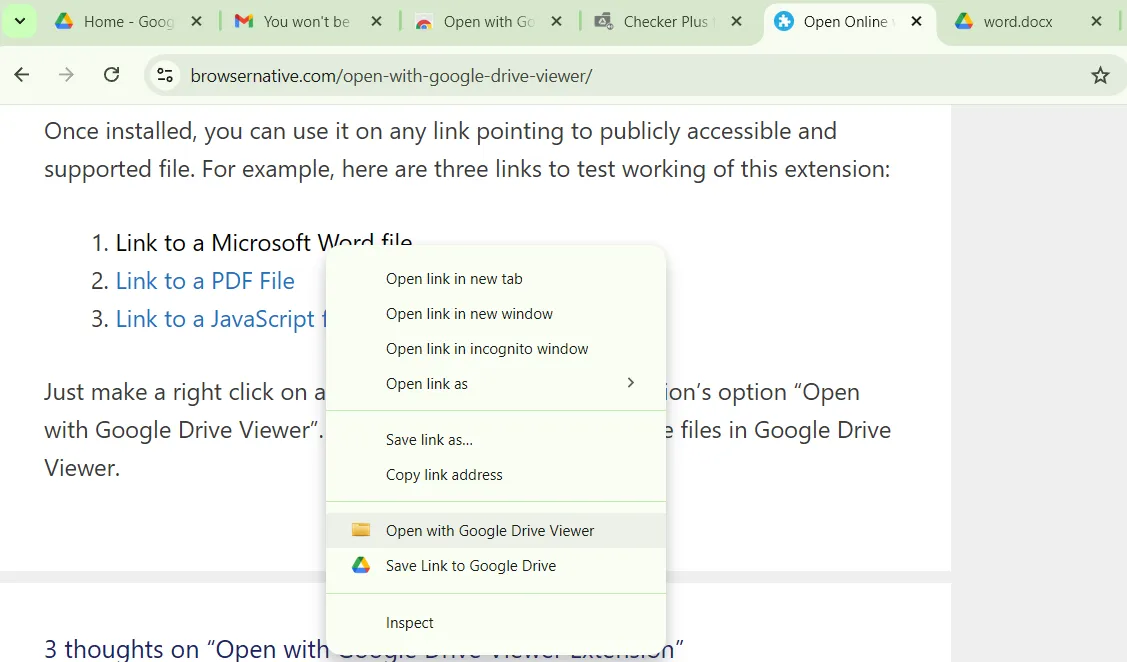Open 'Link to a PDF File'
Image resolution: width=1127 pixels, height=662 pixels.
pyautogui.click(x=205, y=281)
